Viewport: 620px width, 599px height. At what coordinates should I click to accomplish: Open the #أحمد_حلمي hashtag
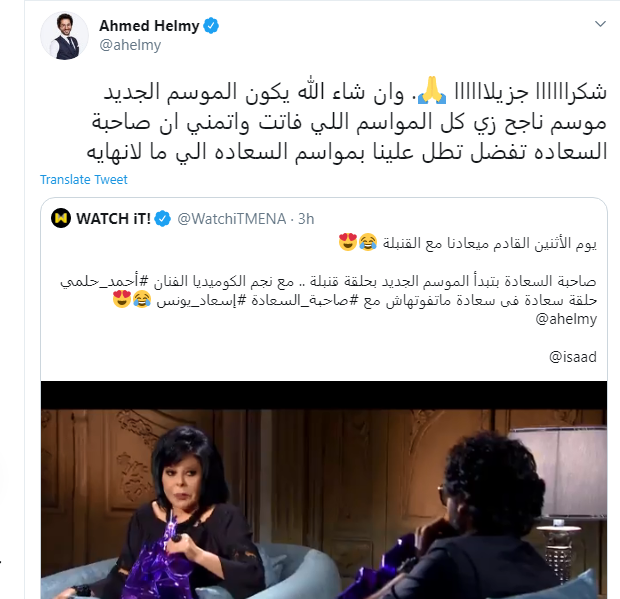click(x=104, y=282)
